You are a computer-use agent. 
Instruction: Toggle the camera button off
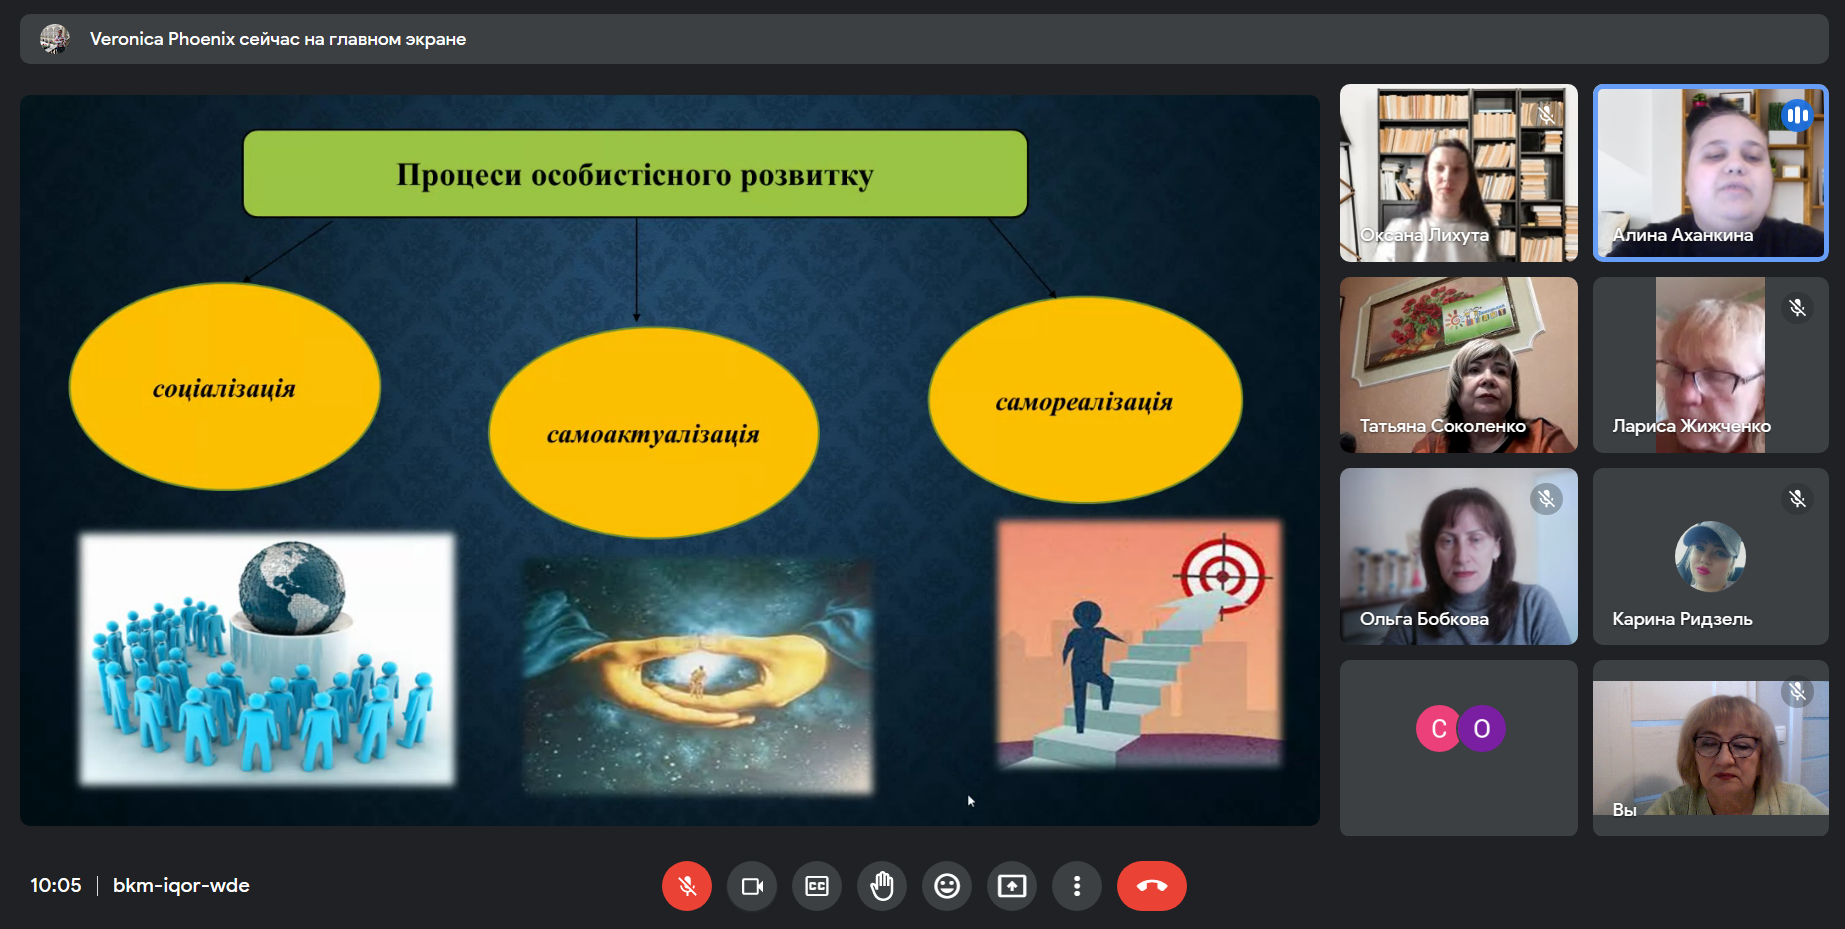point(752,886)
